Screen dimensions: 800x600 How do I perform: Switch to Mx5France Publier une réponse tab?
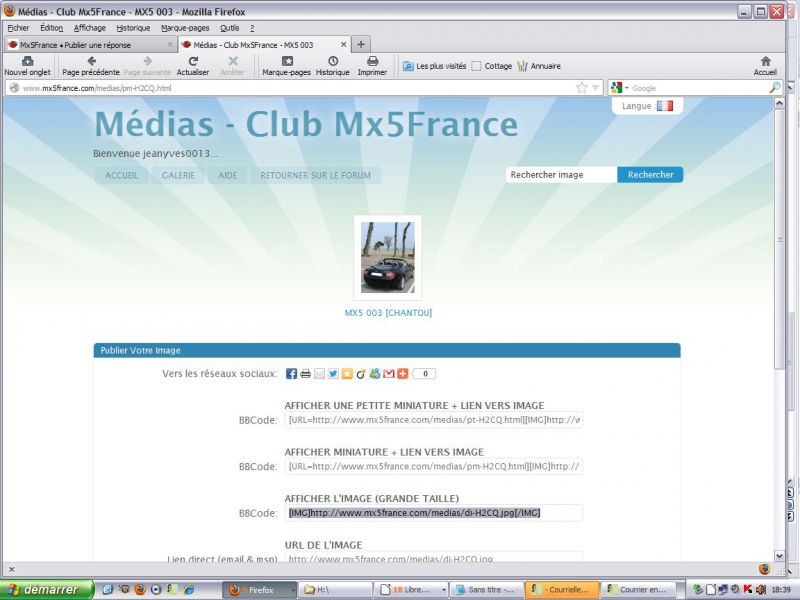[90, 45]
